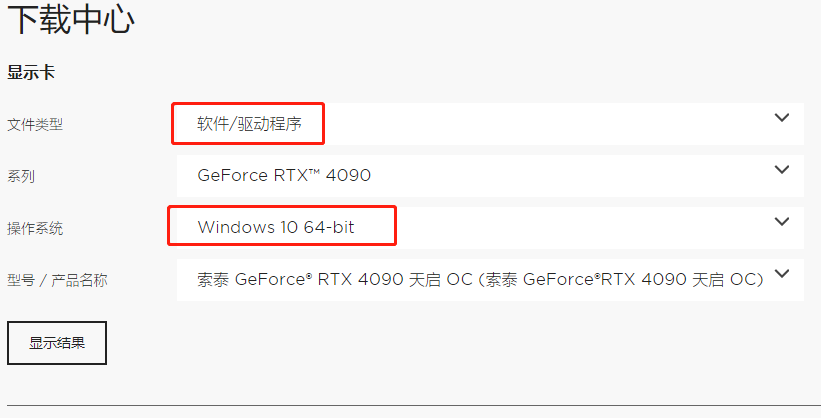Click blank space in the 系列 field
This screenshot has height=418, width=821.
pos(560,176)
